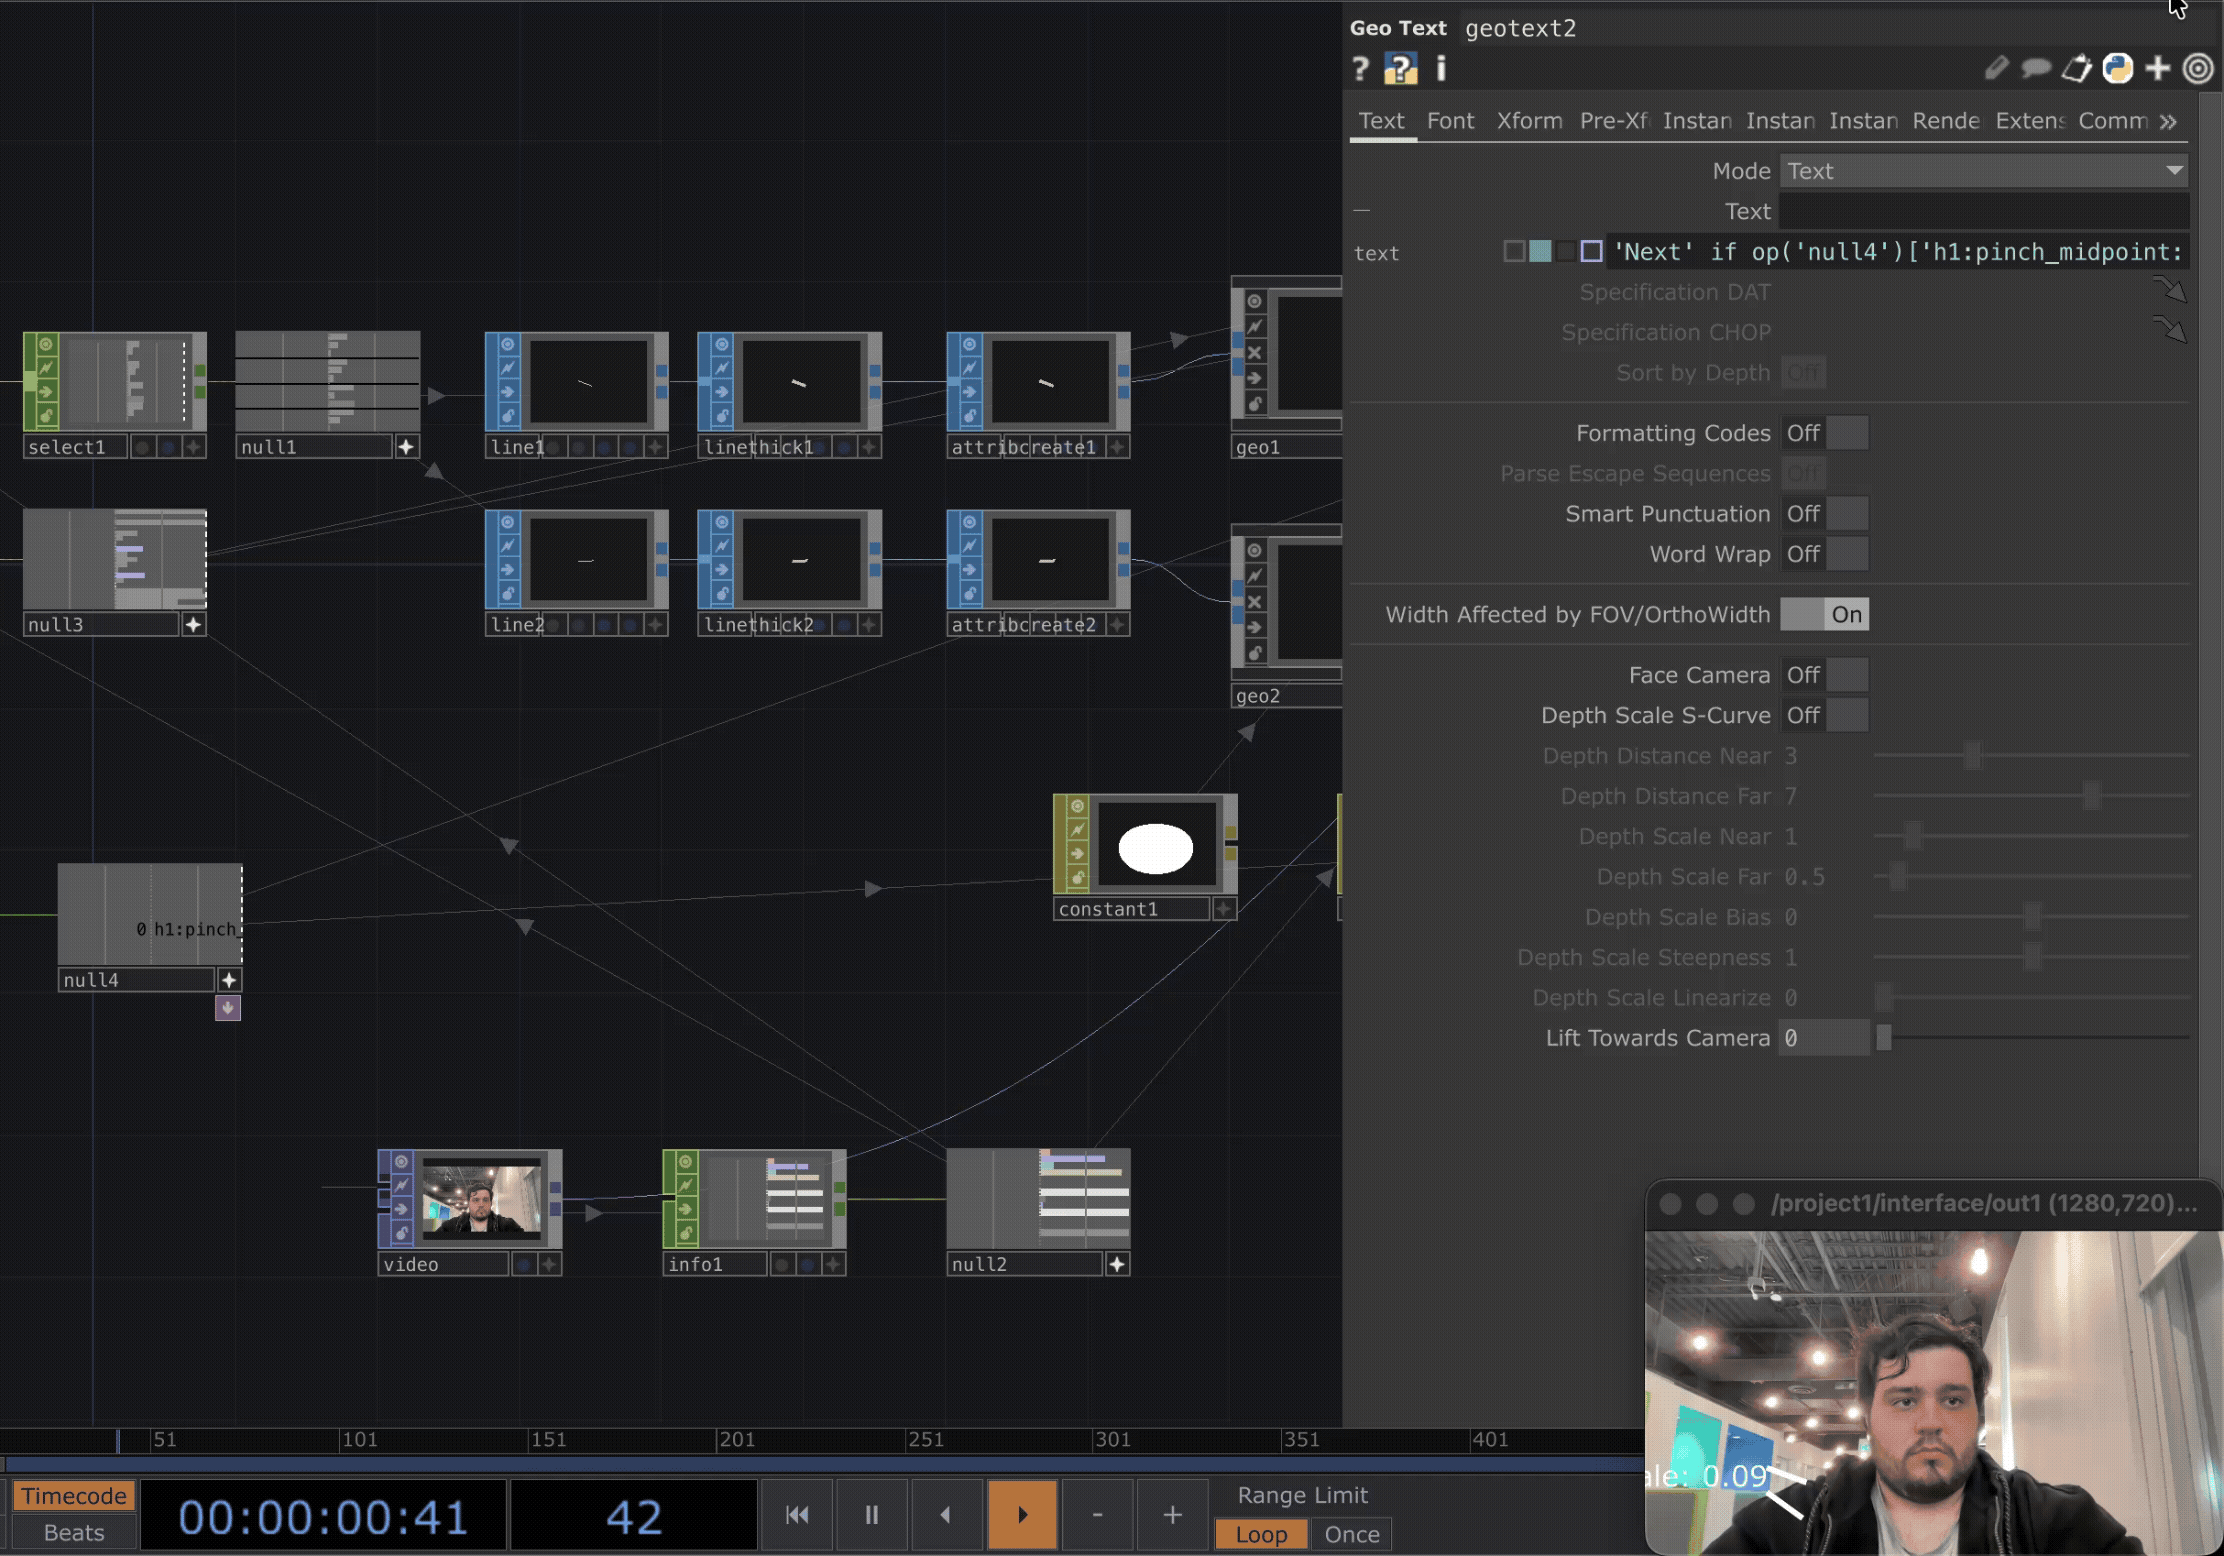Expand the null4 node's flag arrow
This screenshot has width=2224, height=1556.
(x=227, y=1009)
